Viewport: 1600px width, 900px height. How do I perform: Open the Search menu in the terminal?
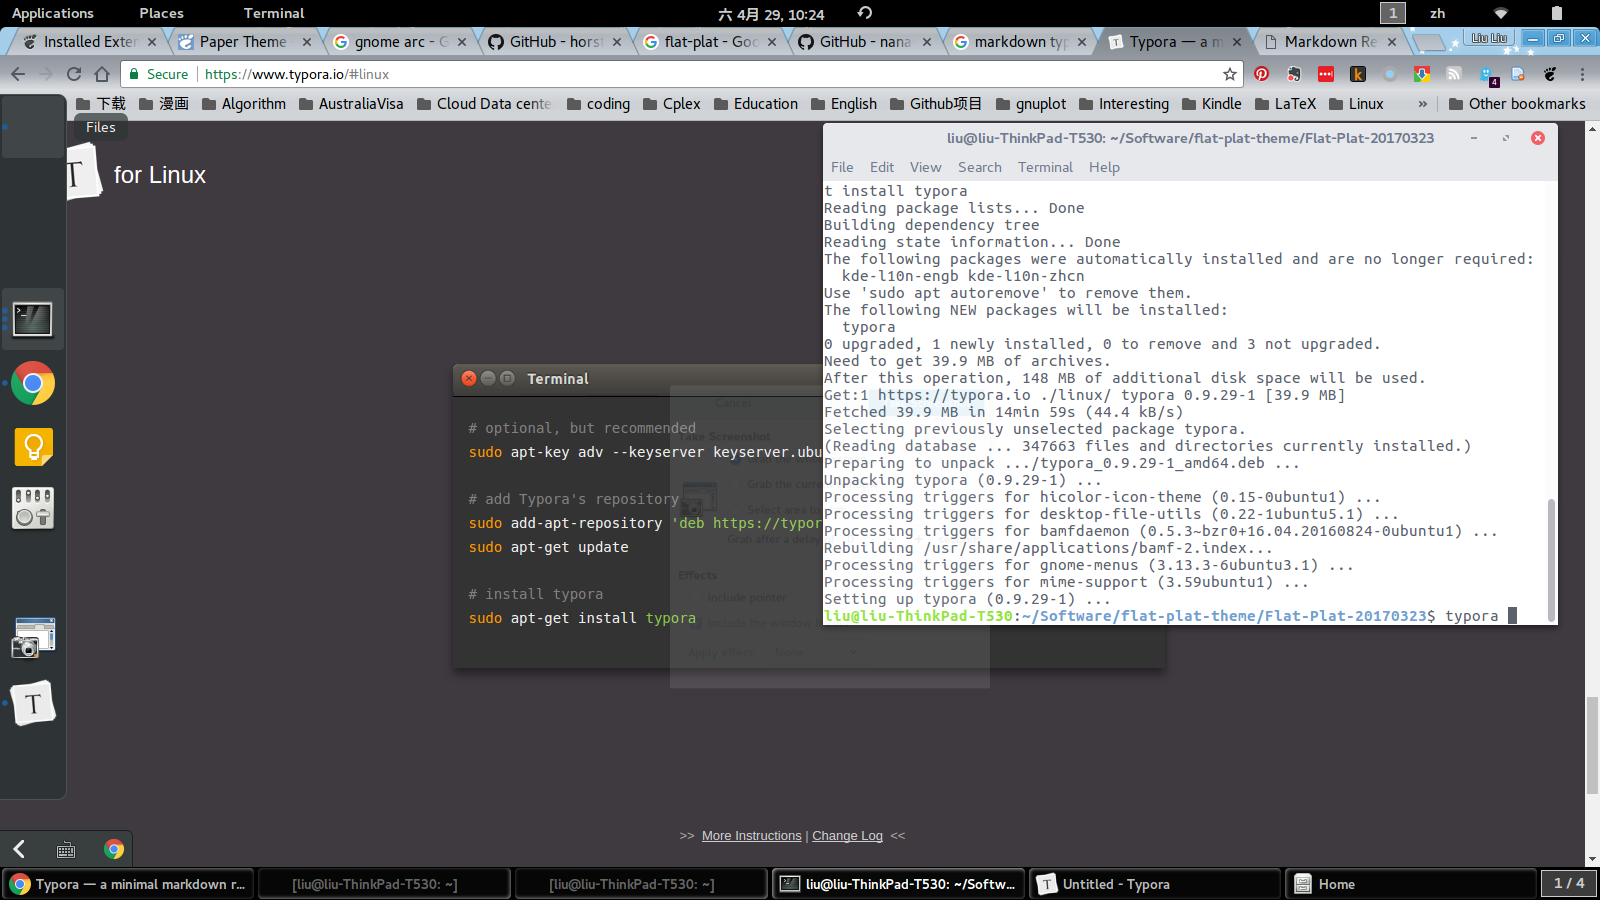coord(979,167)
